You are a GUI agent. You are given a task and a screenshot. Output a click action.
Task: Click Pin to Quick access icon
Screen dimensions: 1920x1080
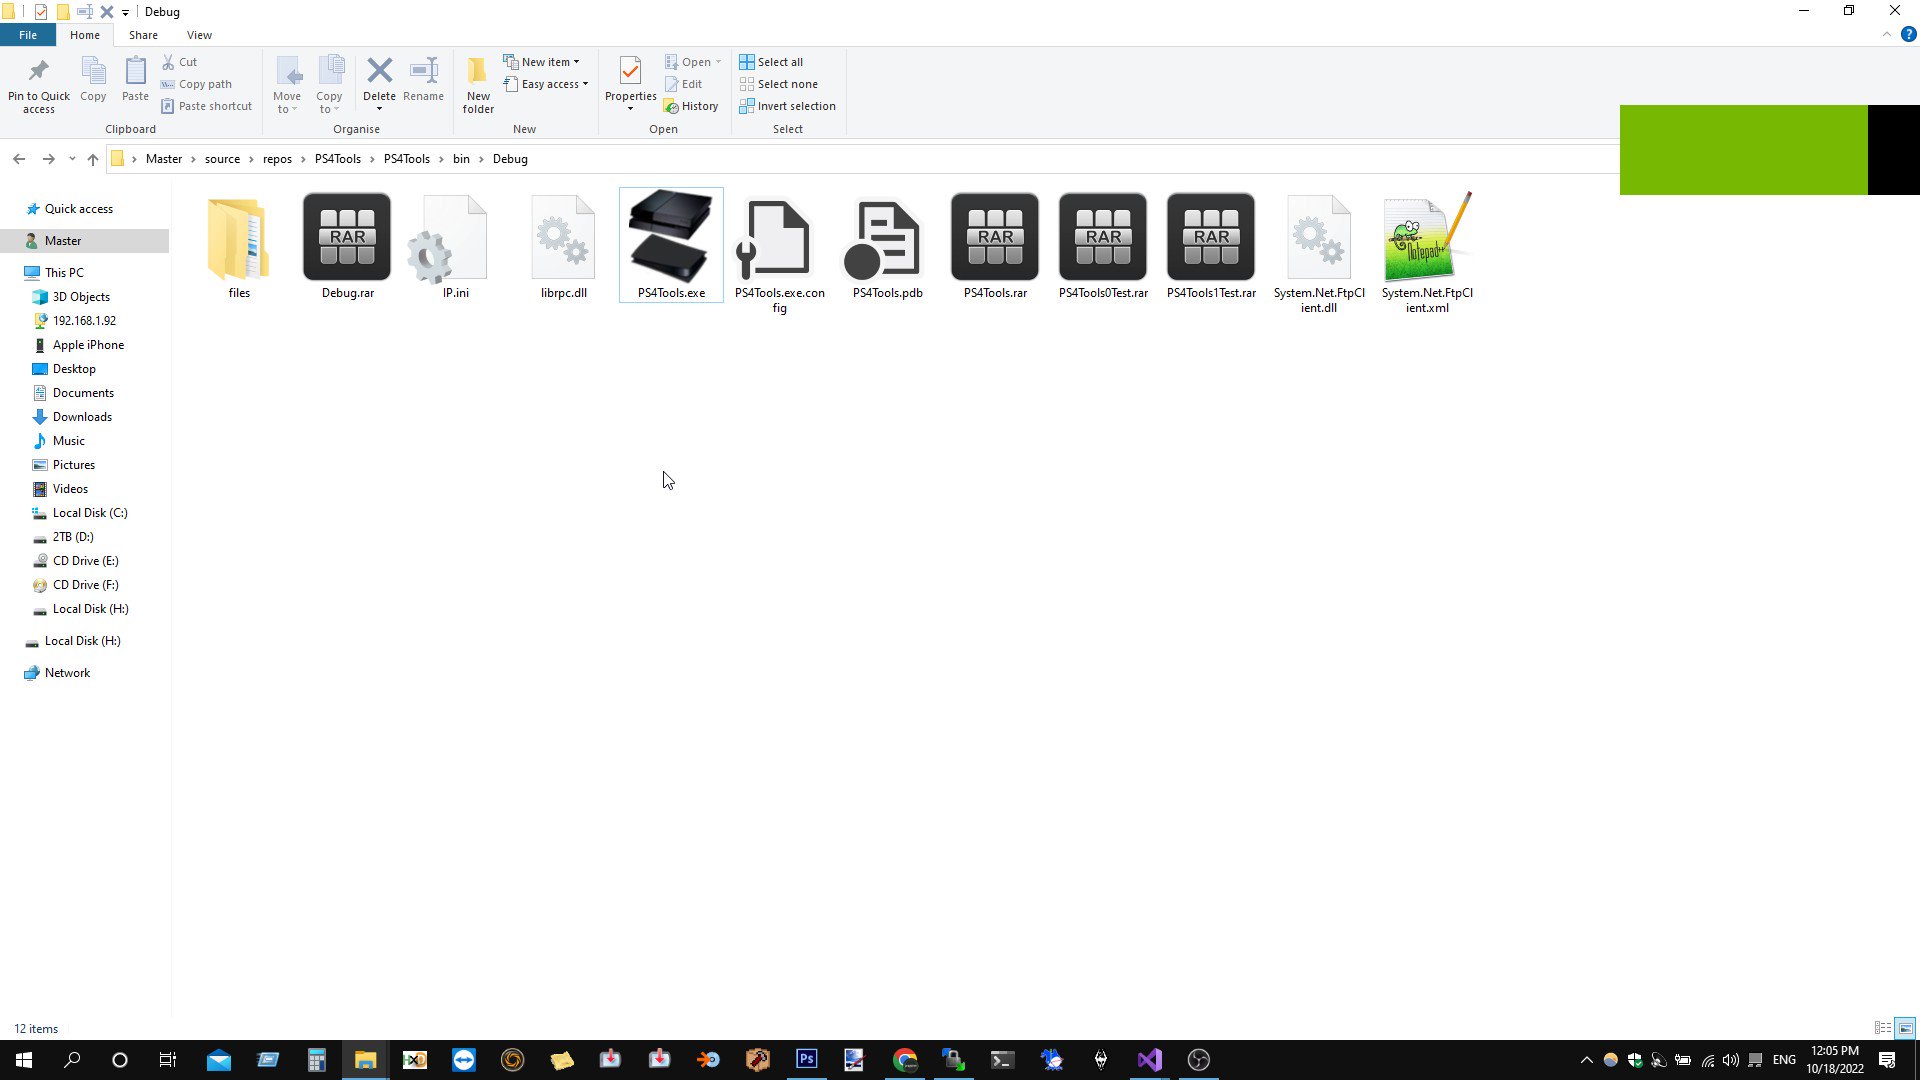click(x=38, y=71)
